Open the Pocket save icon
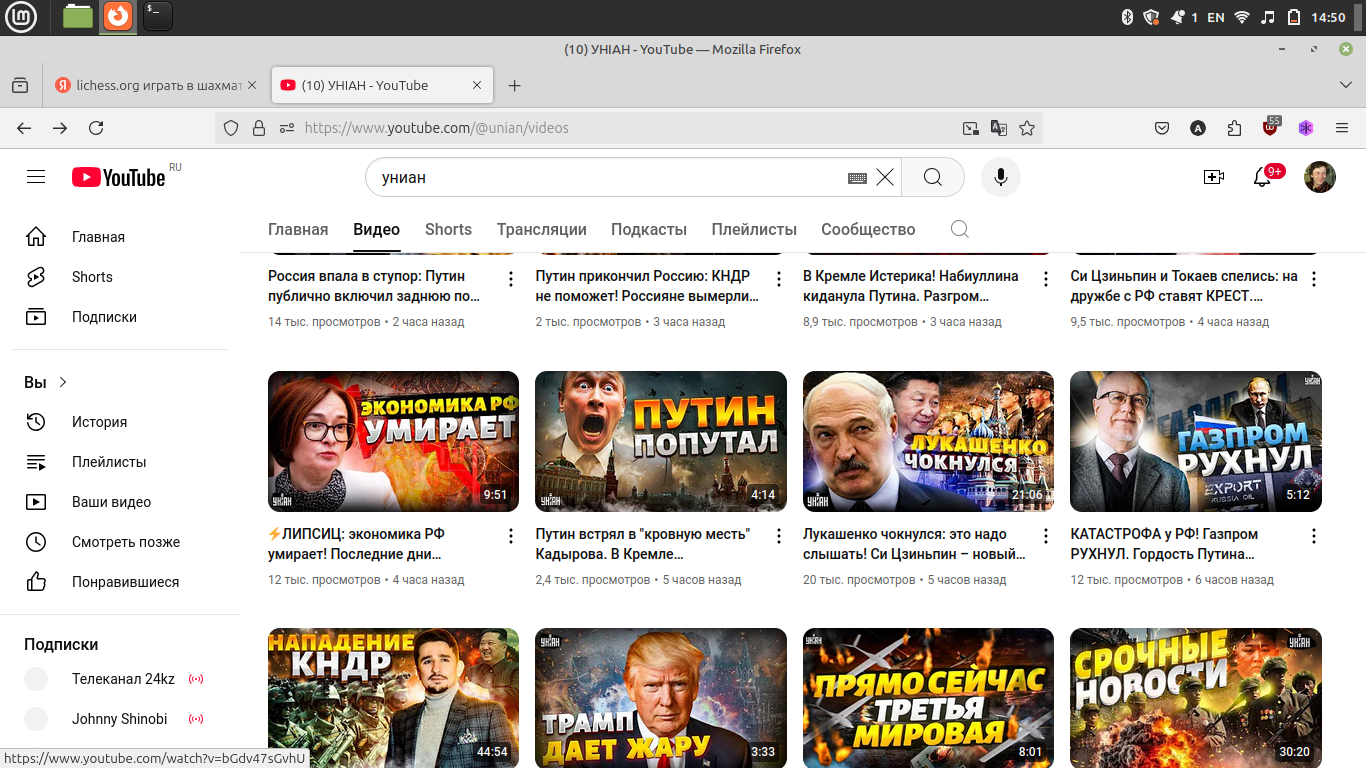The height and width of the screenshot is (768, 1366). pyautogui.click(x=1162, y=128)
